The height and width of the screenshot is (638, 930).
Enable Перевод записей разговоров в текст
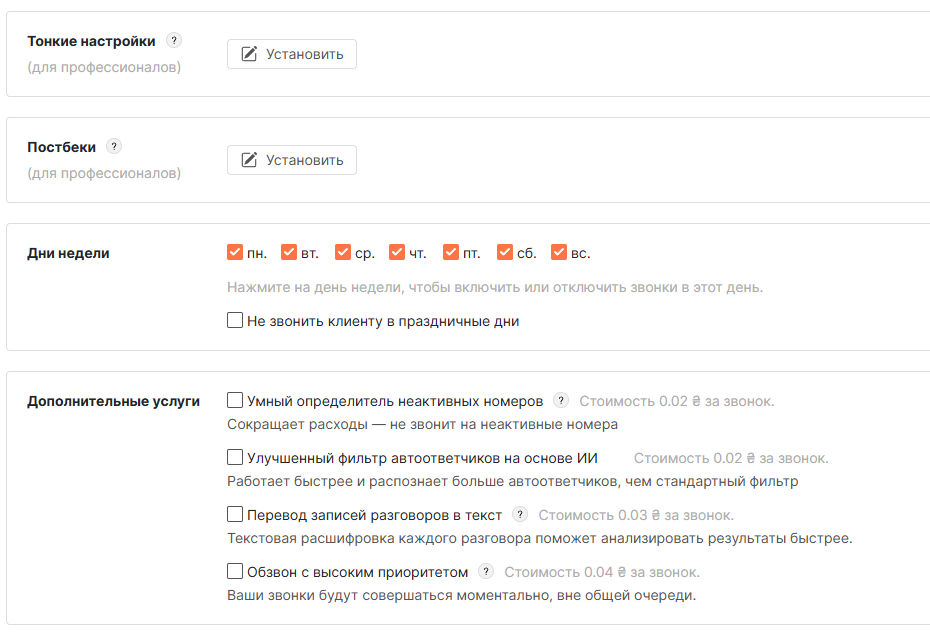(235, 514)
